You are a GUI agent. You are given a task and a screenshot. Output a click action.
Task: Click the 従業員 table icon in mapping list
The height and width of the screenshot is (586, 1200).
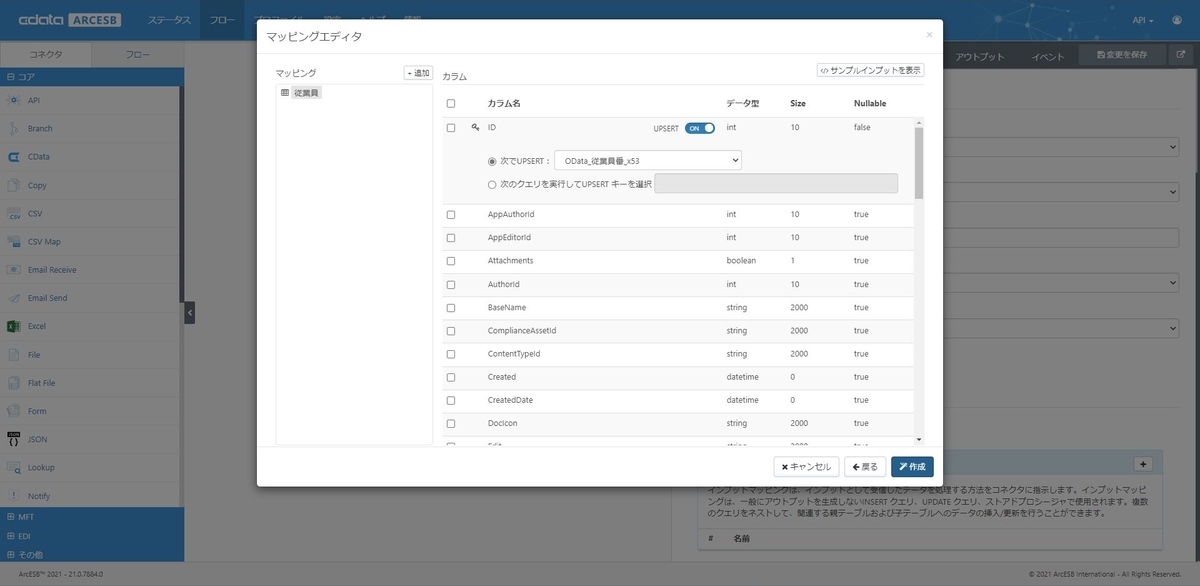(x=285, y=93)
